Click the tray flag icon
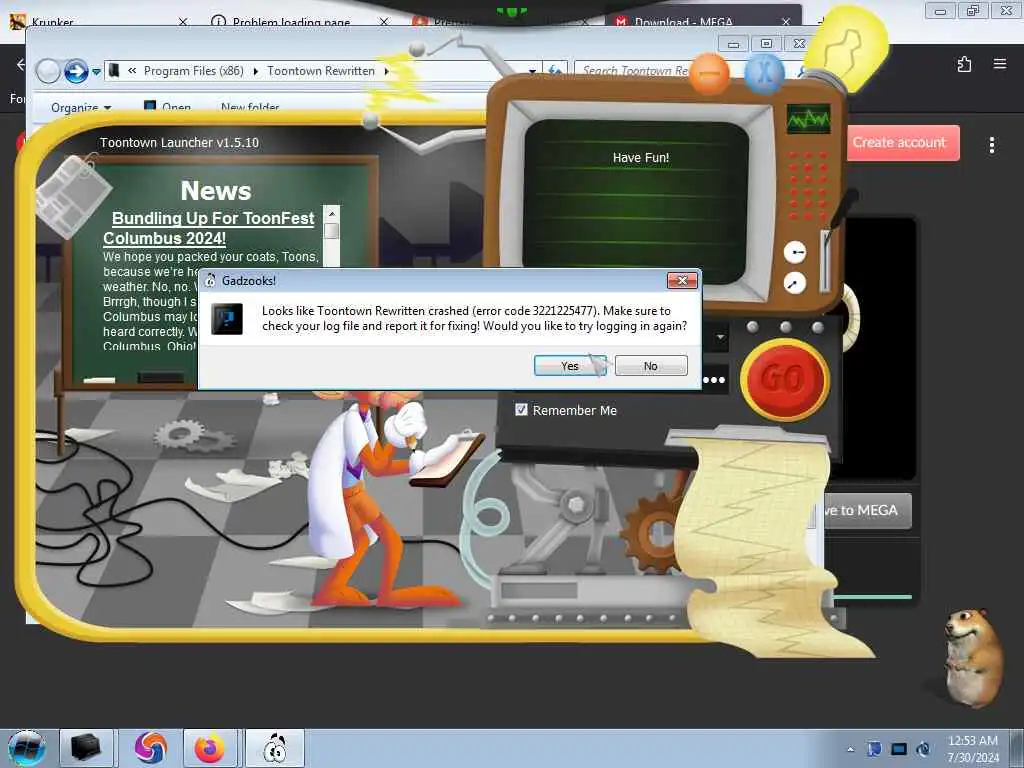Viewport: 1024px width, 768px height. point(874,749)
